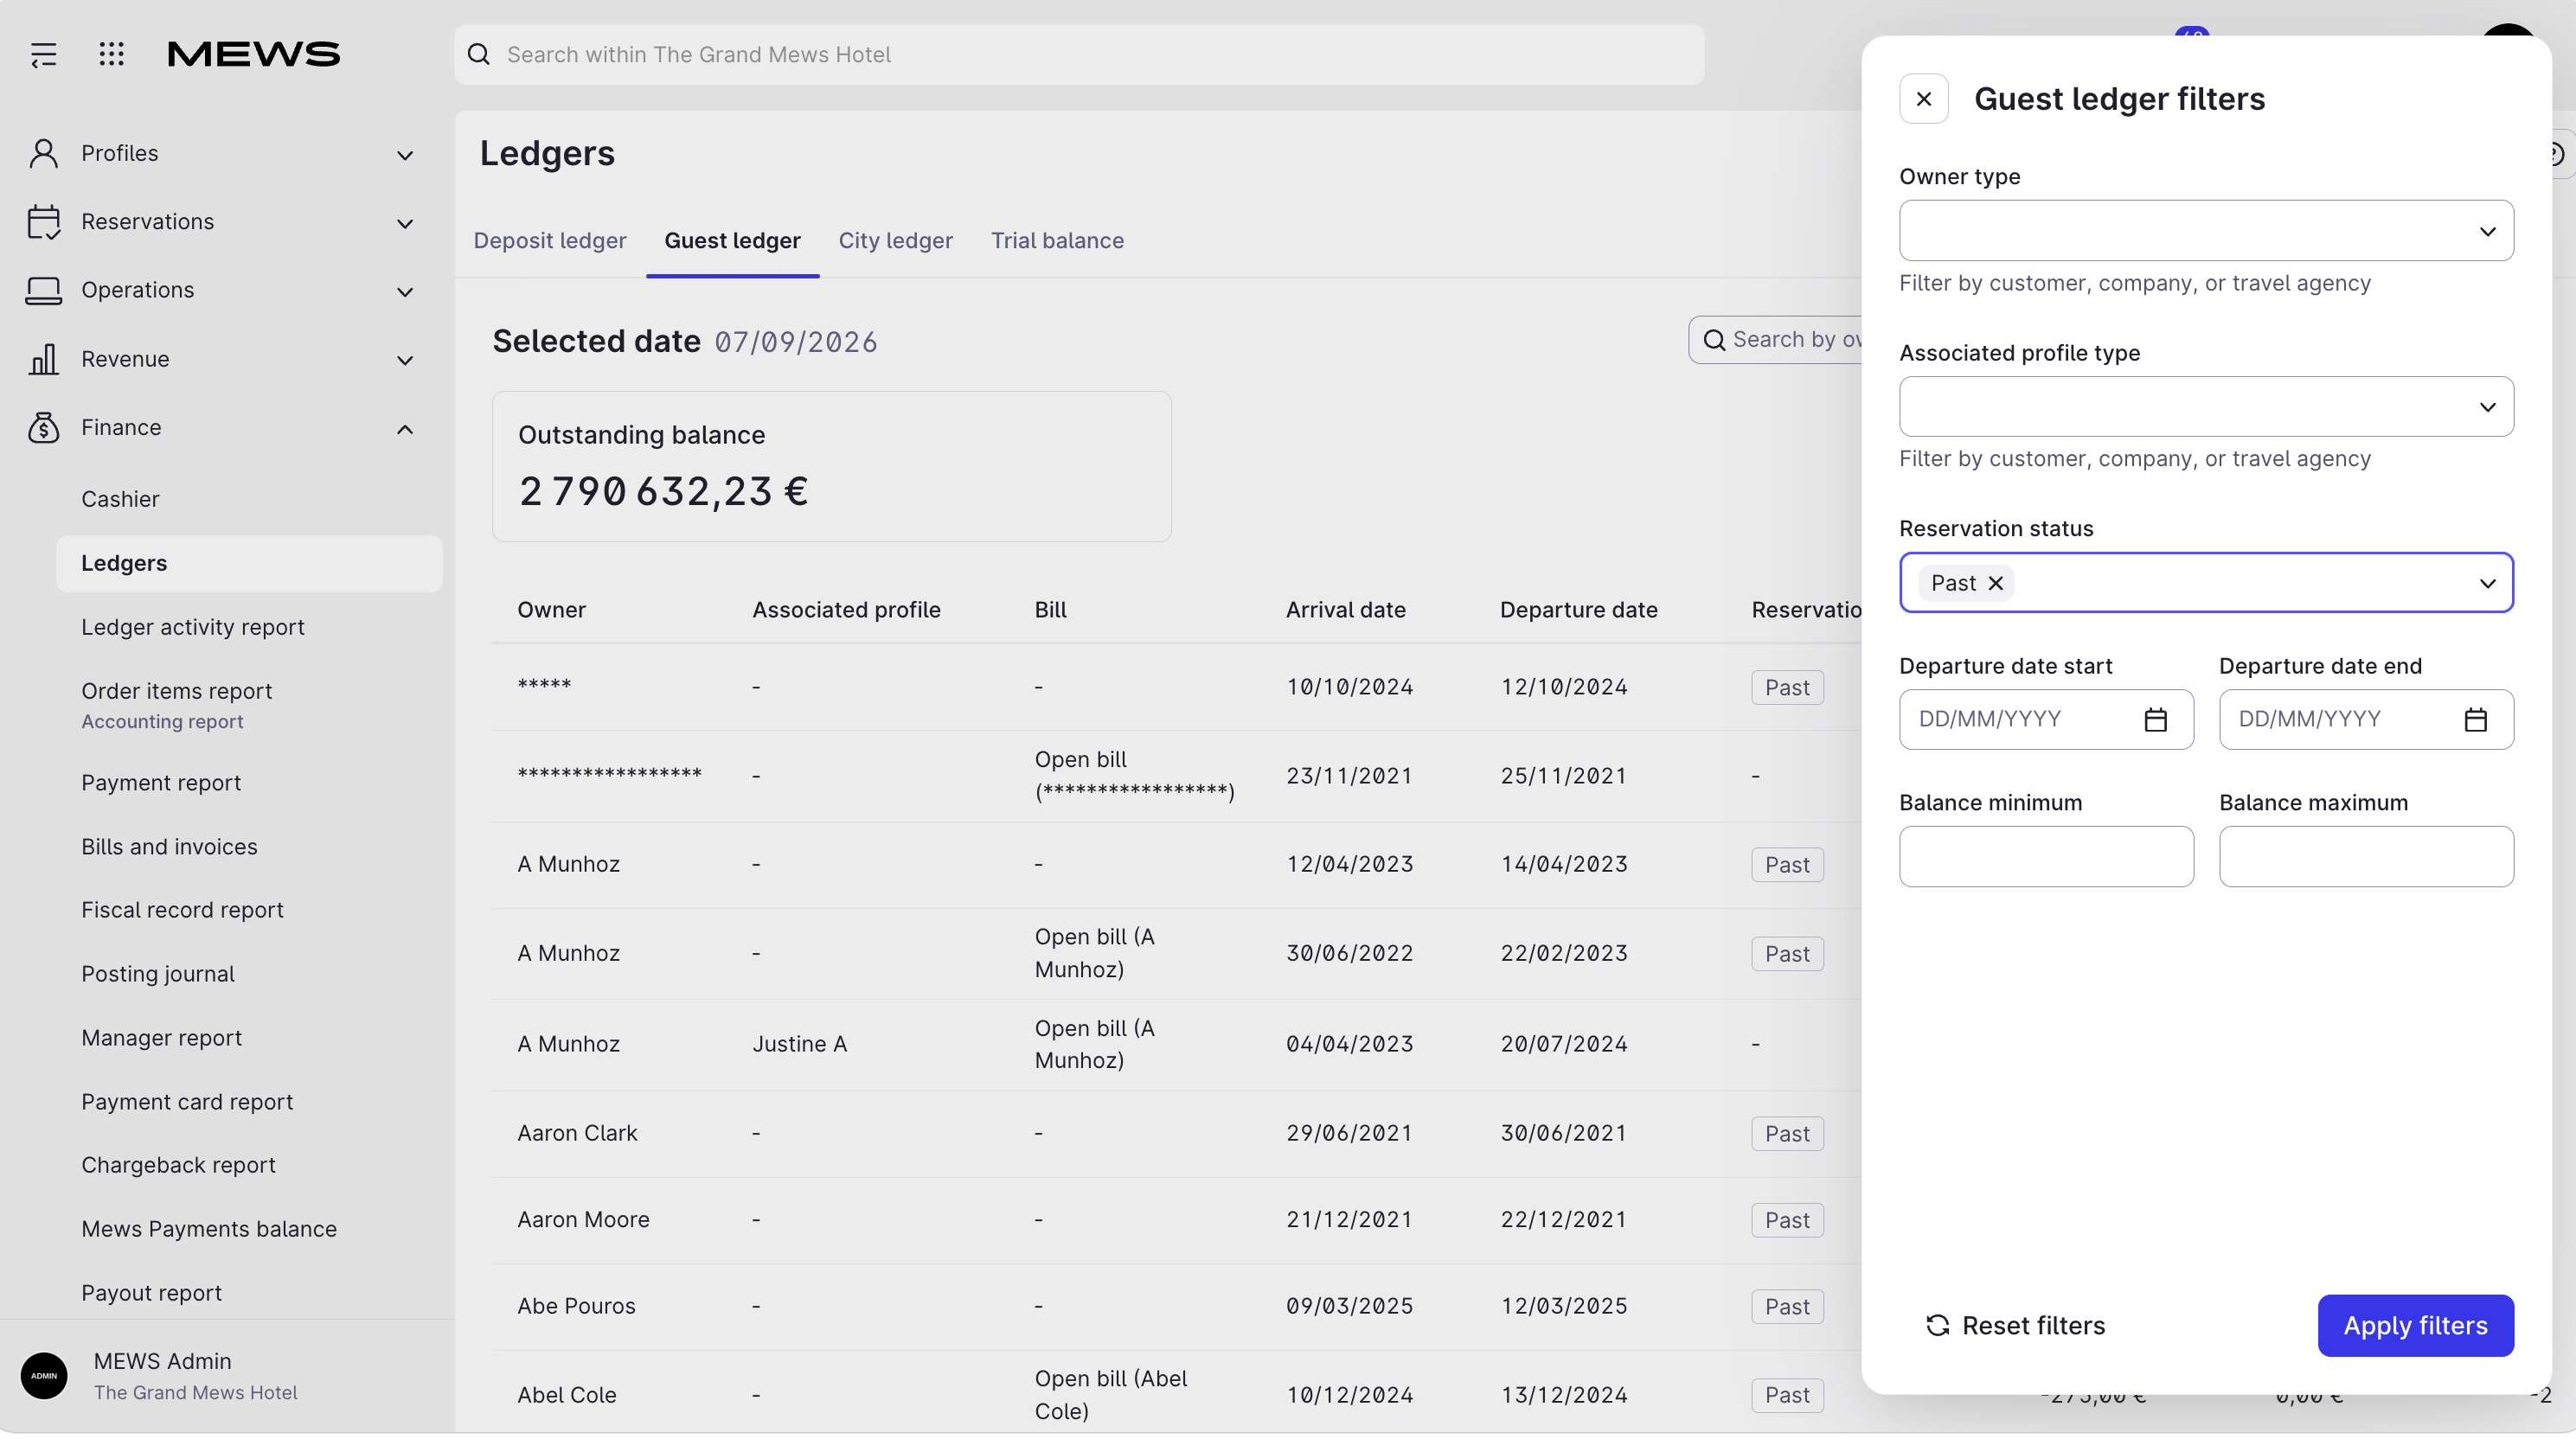Click the MEWS logo
The width and height of the screenshot is (2576, 1439).
pyautogui.click(x=253, y=54)
